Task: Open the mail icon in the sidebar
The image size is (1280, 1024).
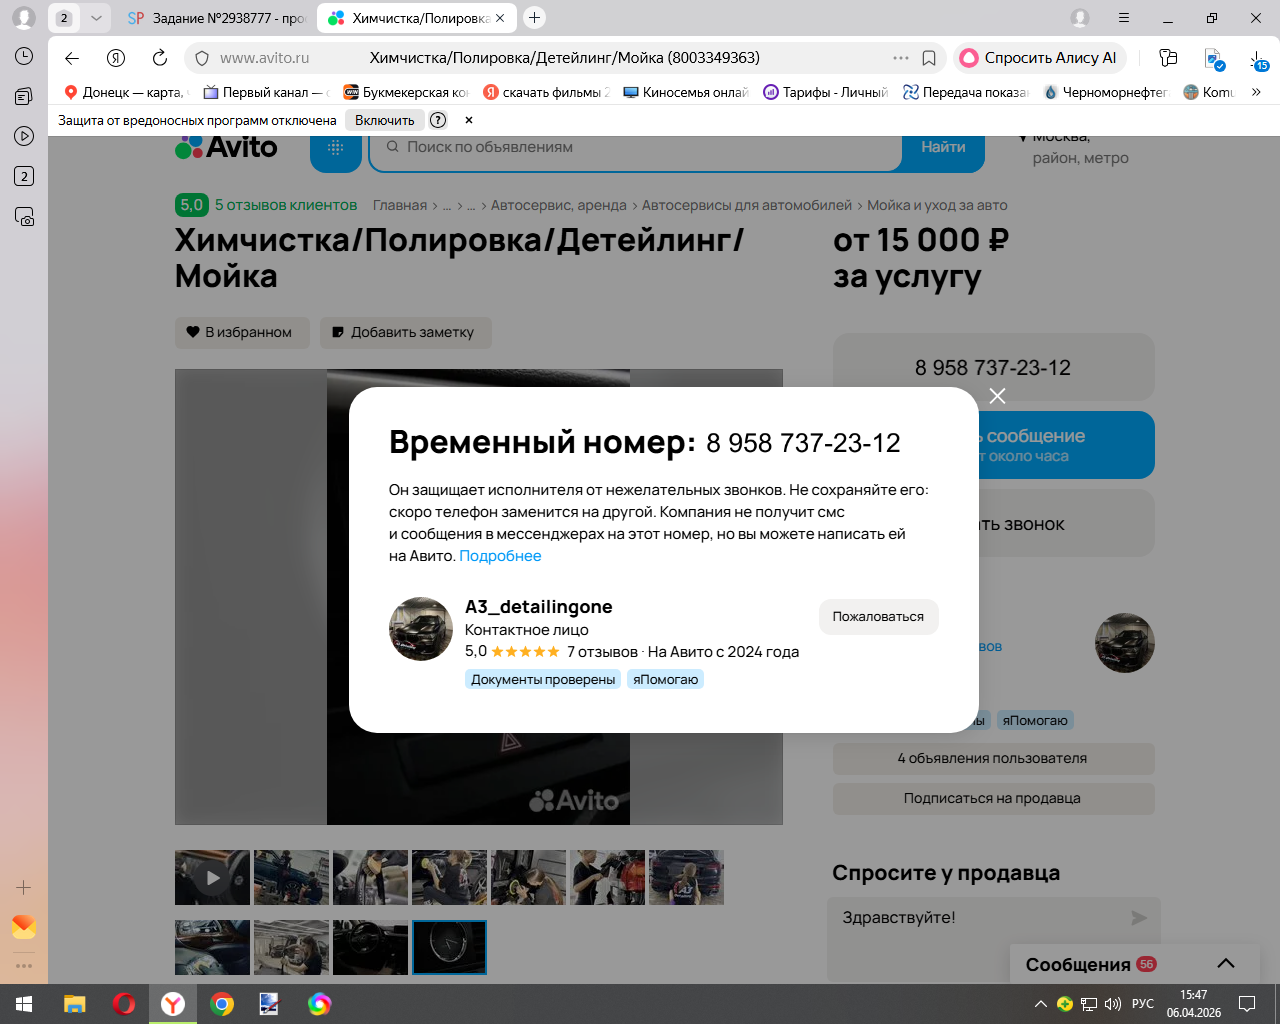Action: click(x=24, y=927)
